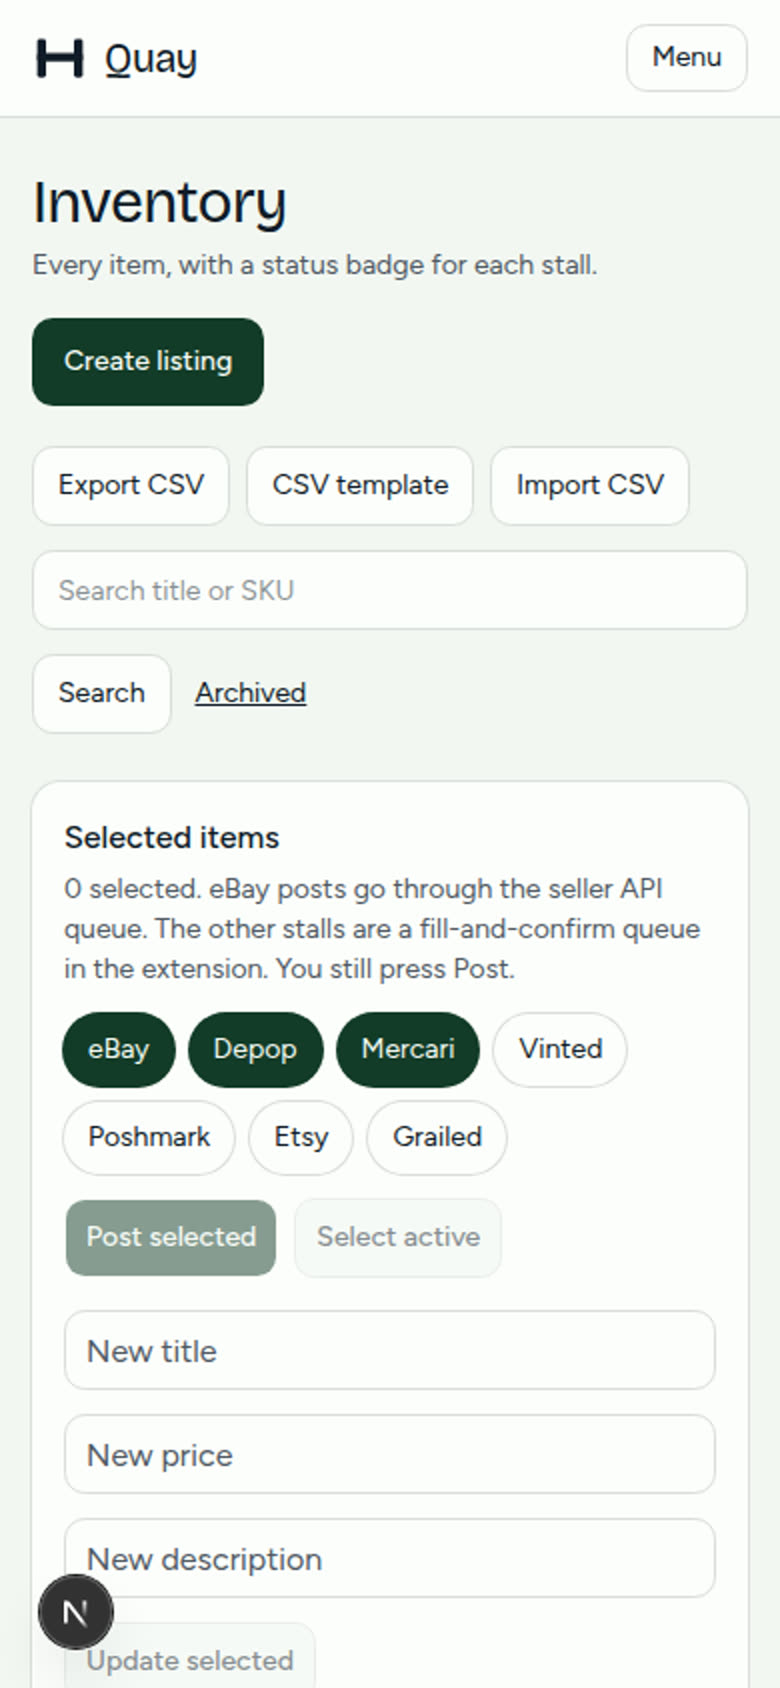
Task: Click into the New title field
Action: 390,1351
